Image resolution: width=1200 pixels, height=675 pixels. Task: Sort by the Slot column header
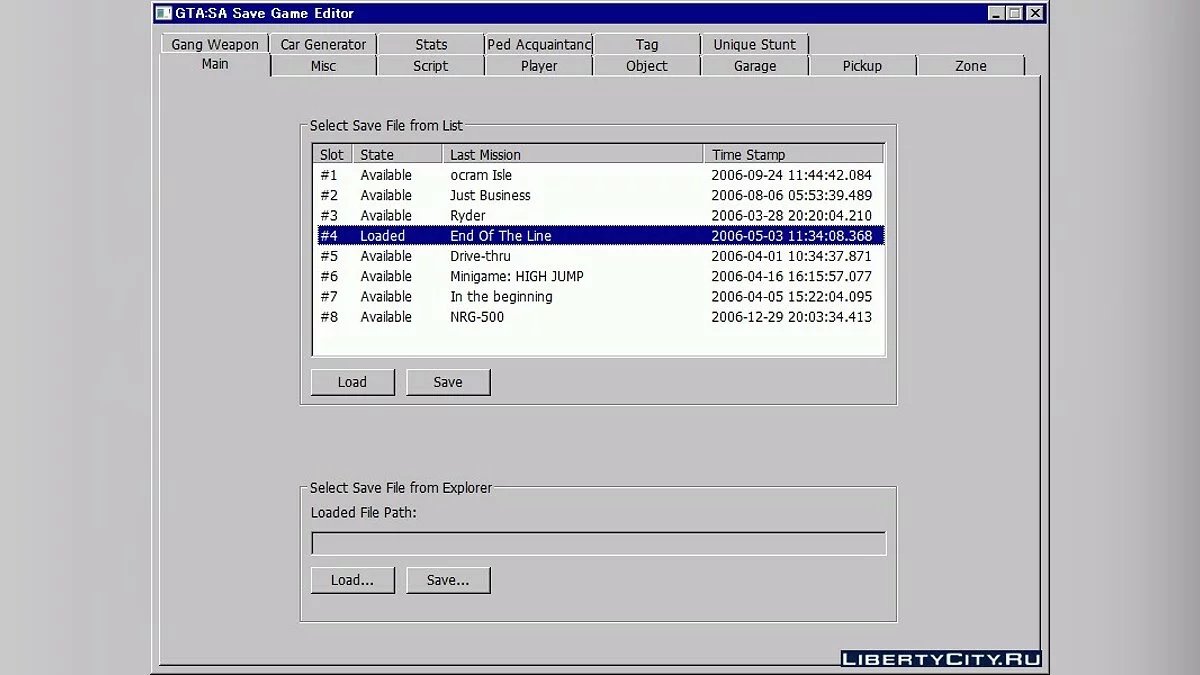point(333,154)
